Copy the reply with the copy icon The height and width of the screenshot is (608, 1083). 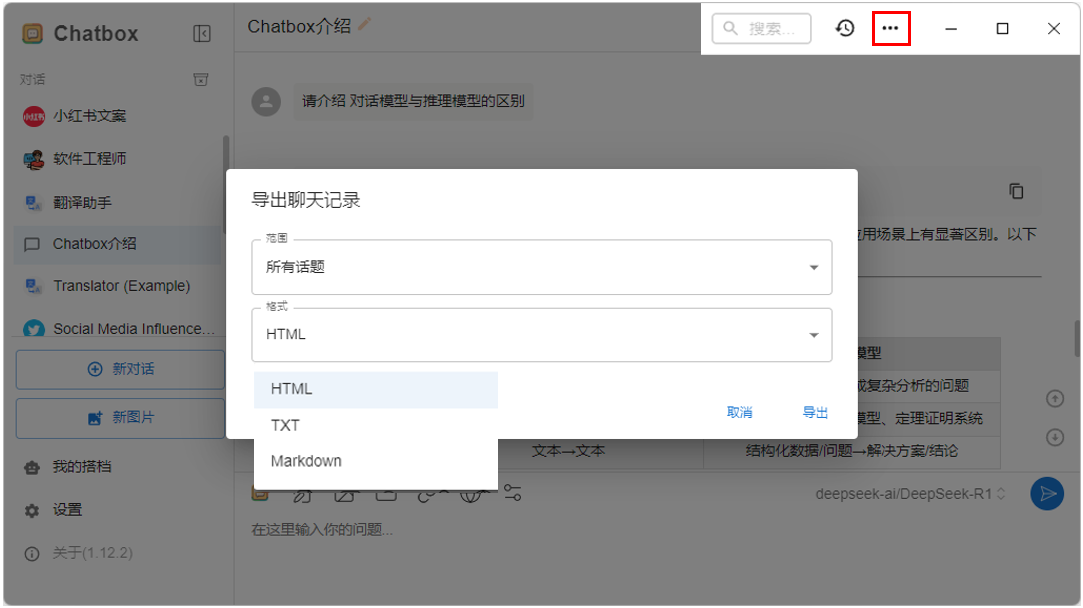pyautogui.click(x=1016, y=191)
